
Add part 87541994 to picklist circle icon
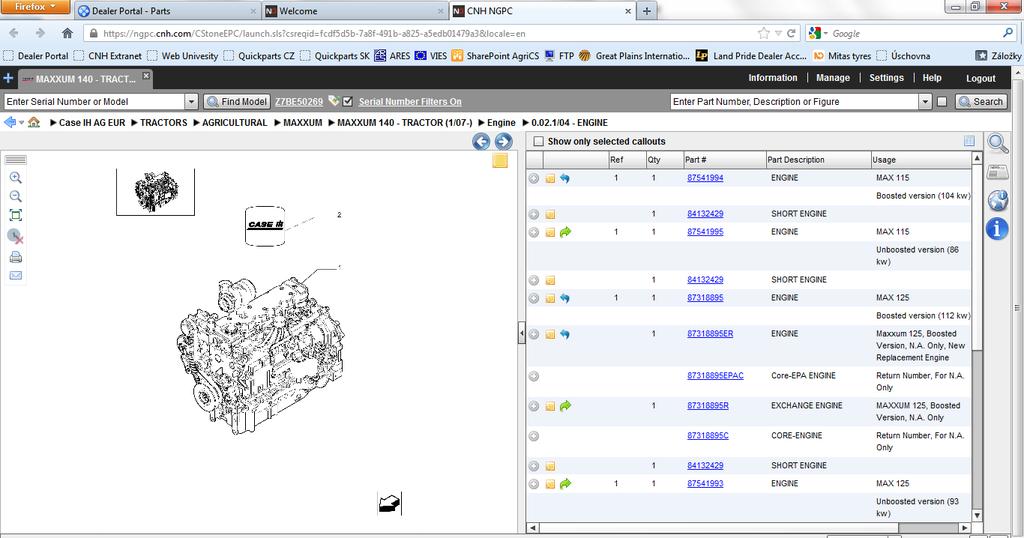(x=534, y=178)
